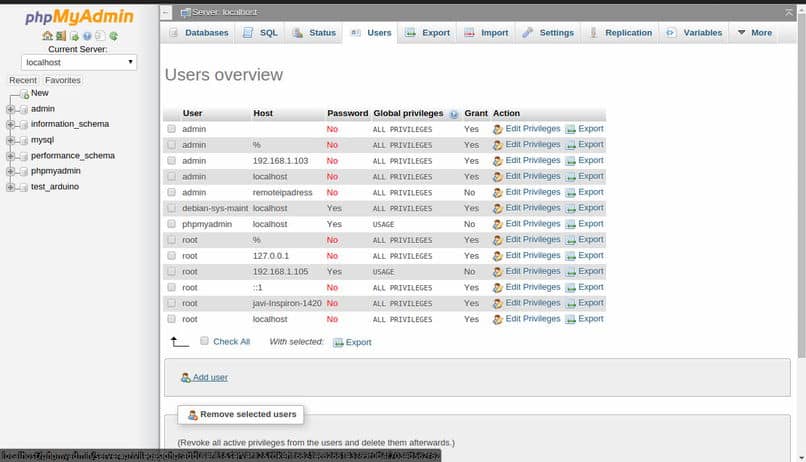This screenshot has height=462, width=806.
Task: Click the Export icon for admin at remoteipadress
Action: (570, 193)
